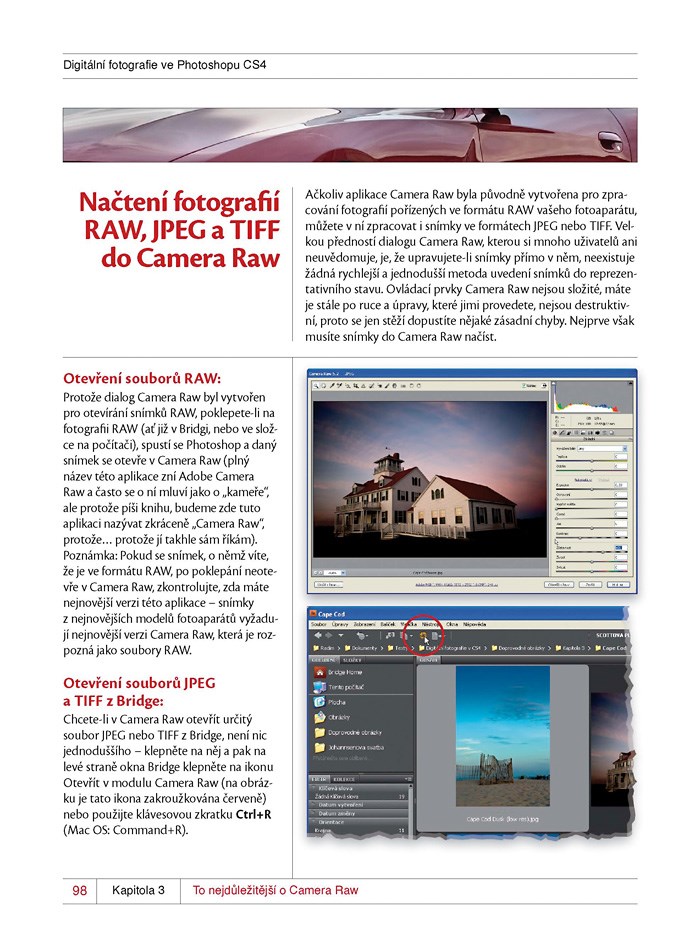Toggle highlight clipping warning on histogram
The width and height of the screenshot is (700, 941).
pos(630,383)
